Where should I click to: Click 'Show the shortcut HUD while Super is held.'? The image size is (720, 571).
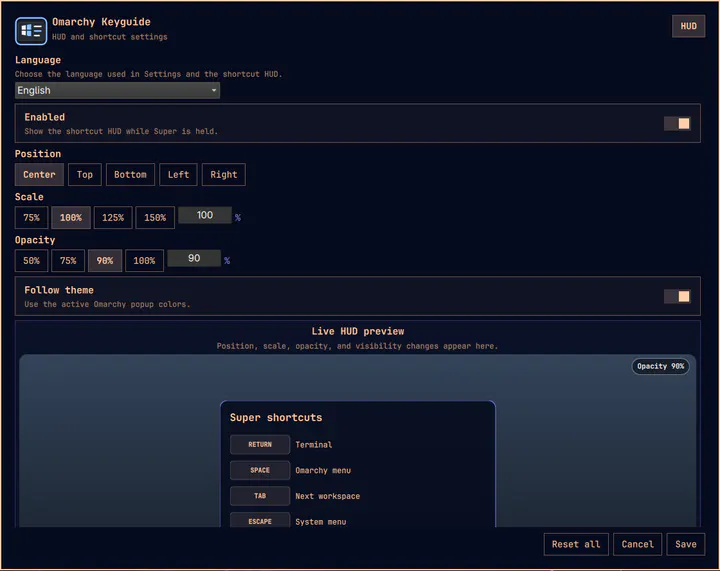121,131
